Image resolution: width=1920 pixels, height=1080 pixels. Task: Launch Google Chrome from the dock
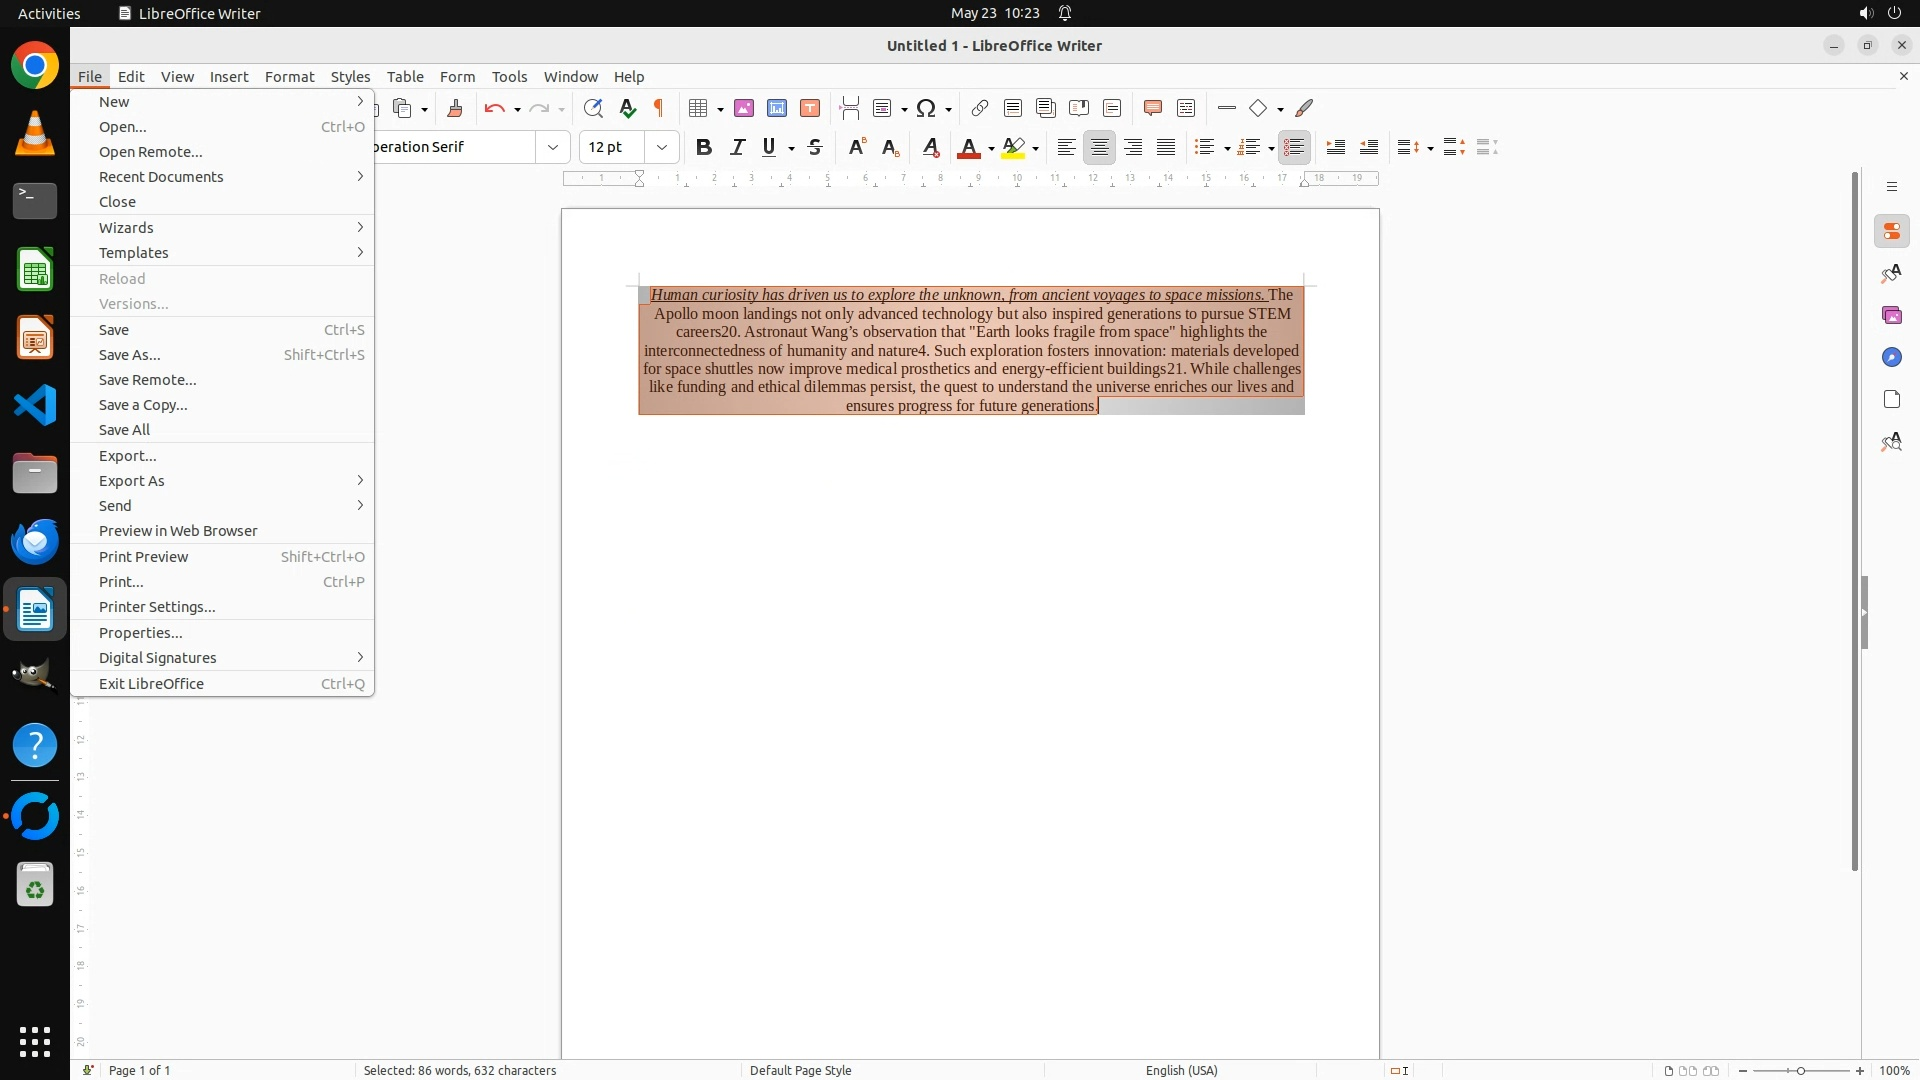coord(35,66)
